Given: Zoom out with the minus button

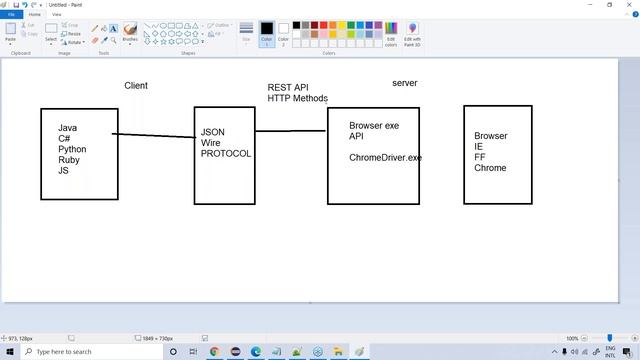Looking at the screenshot, I should (x=584, y=338).
